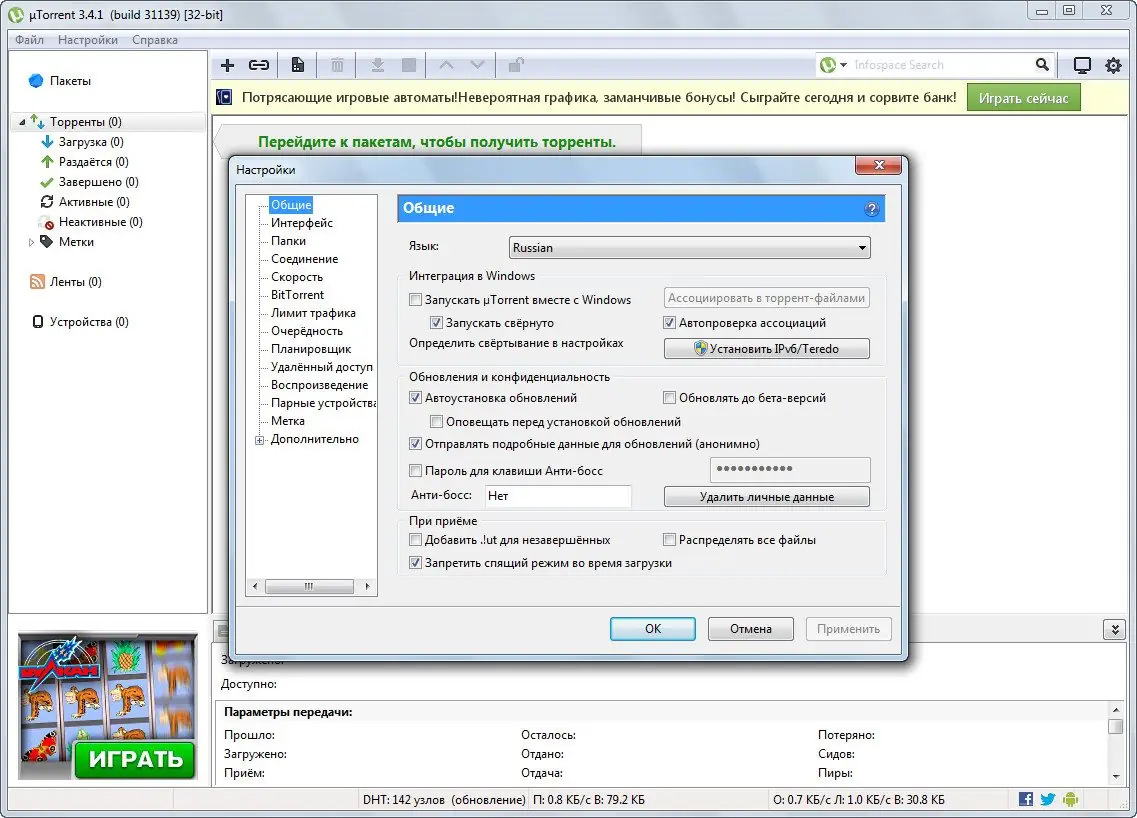Click the Facebook icon in status bar
This screenshot has height=818, width=1137.
click(1025, 798)
